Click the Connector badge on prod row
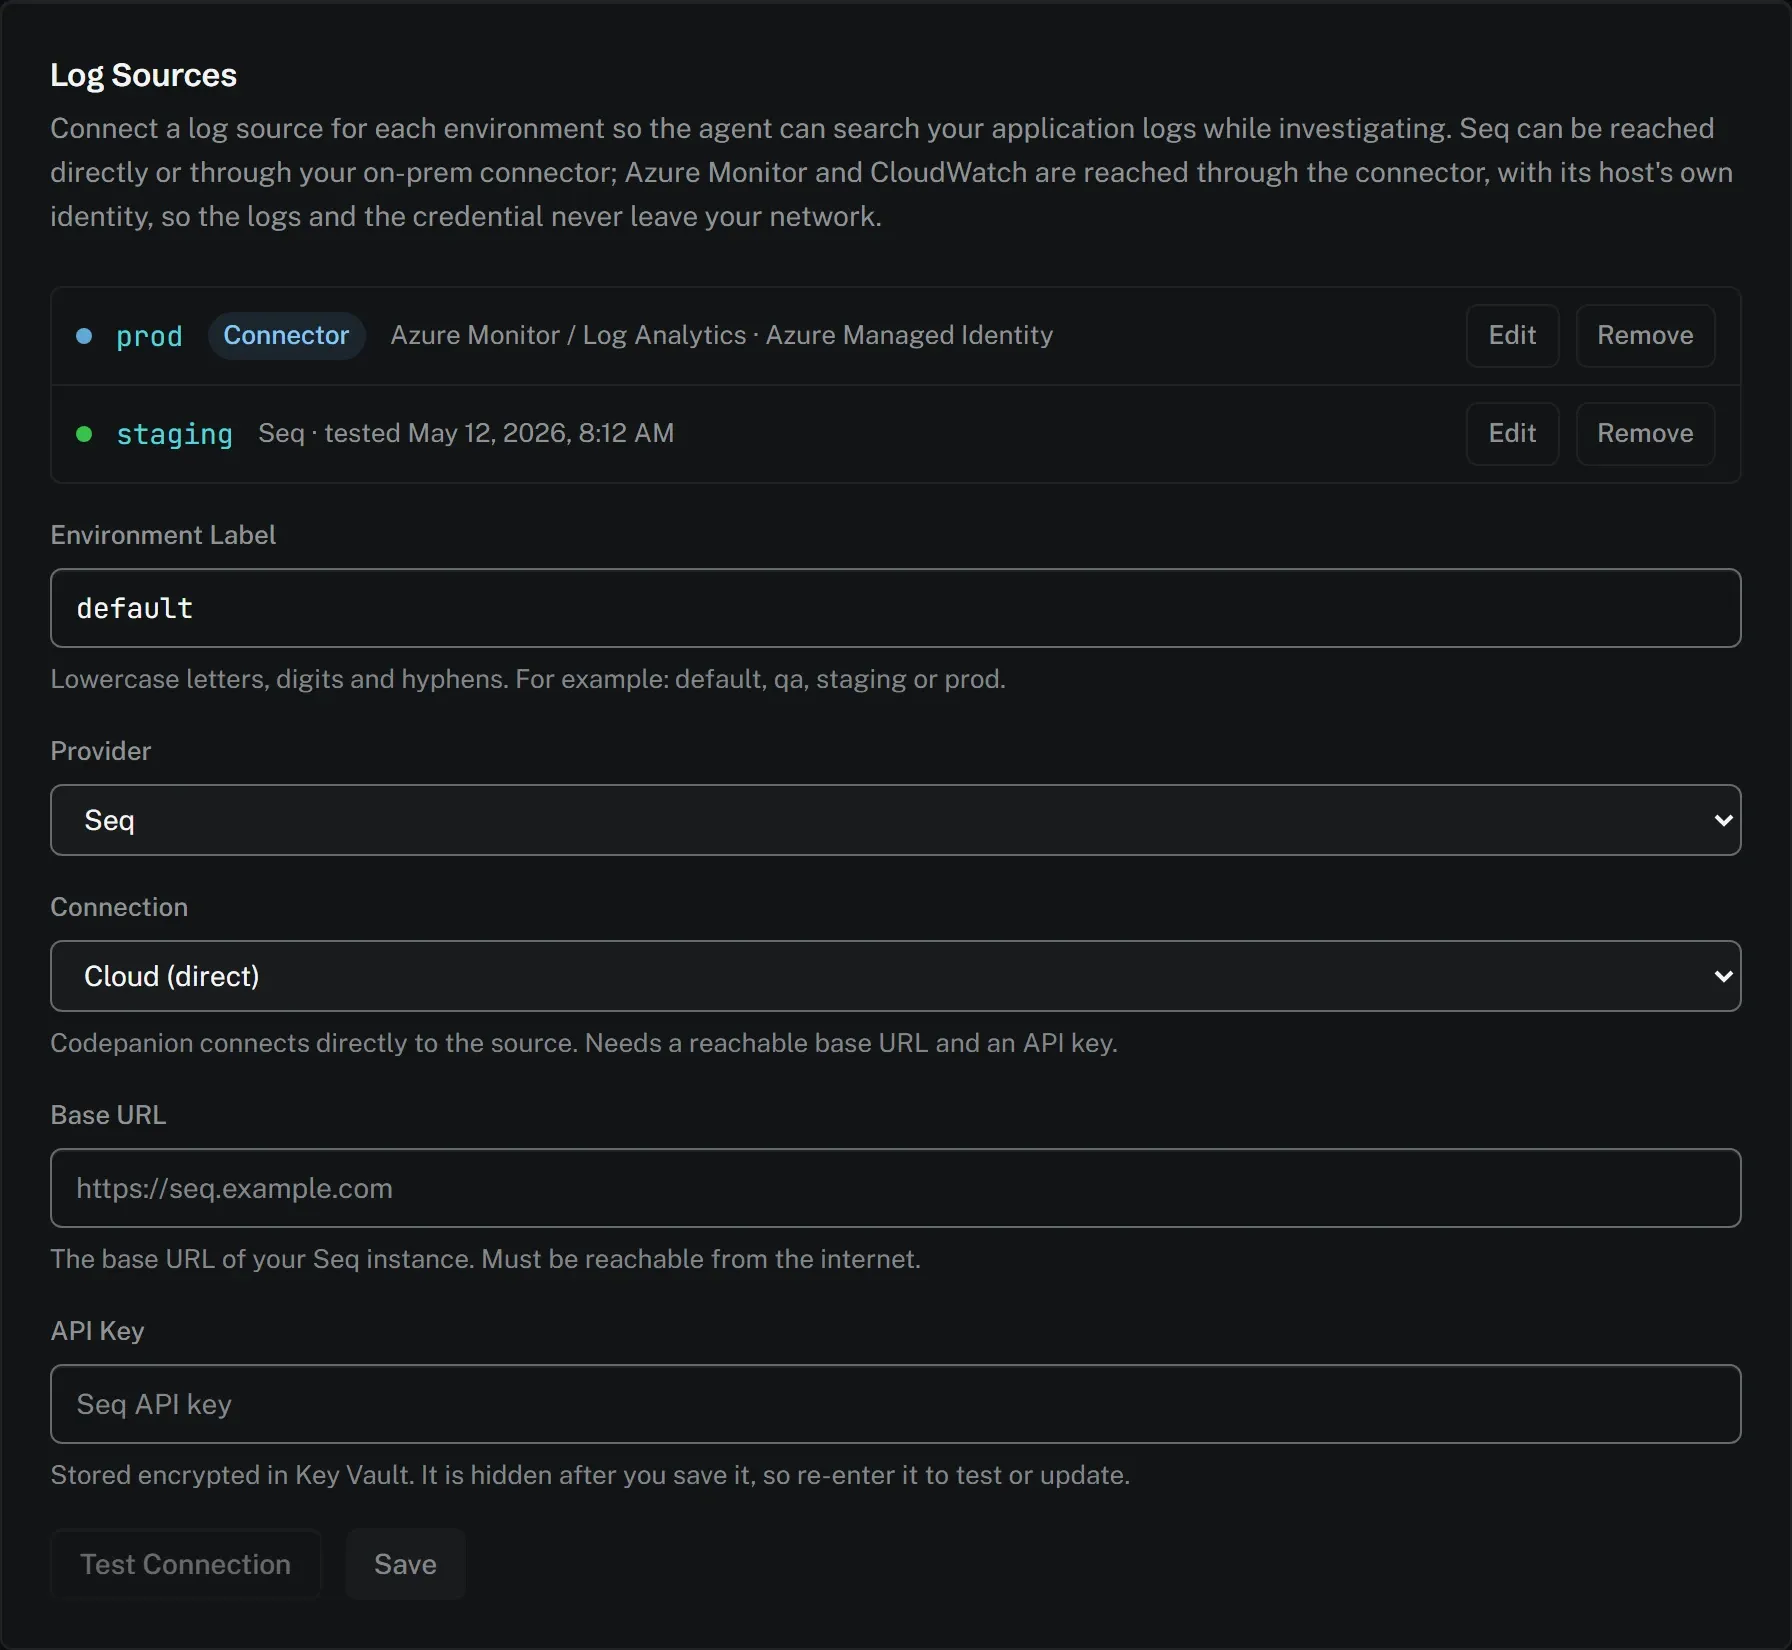 286,335
